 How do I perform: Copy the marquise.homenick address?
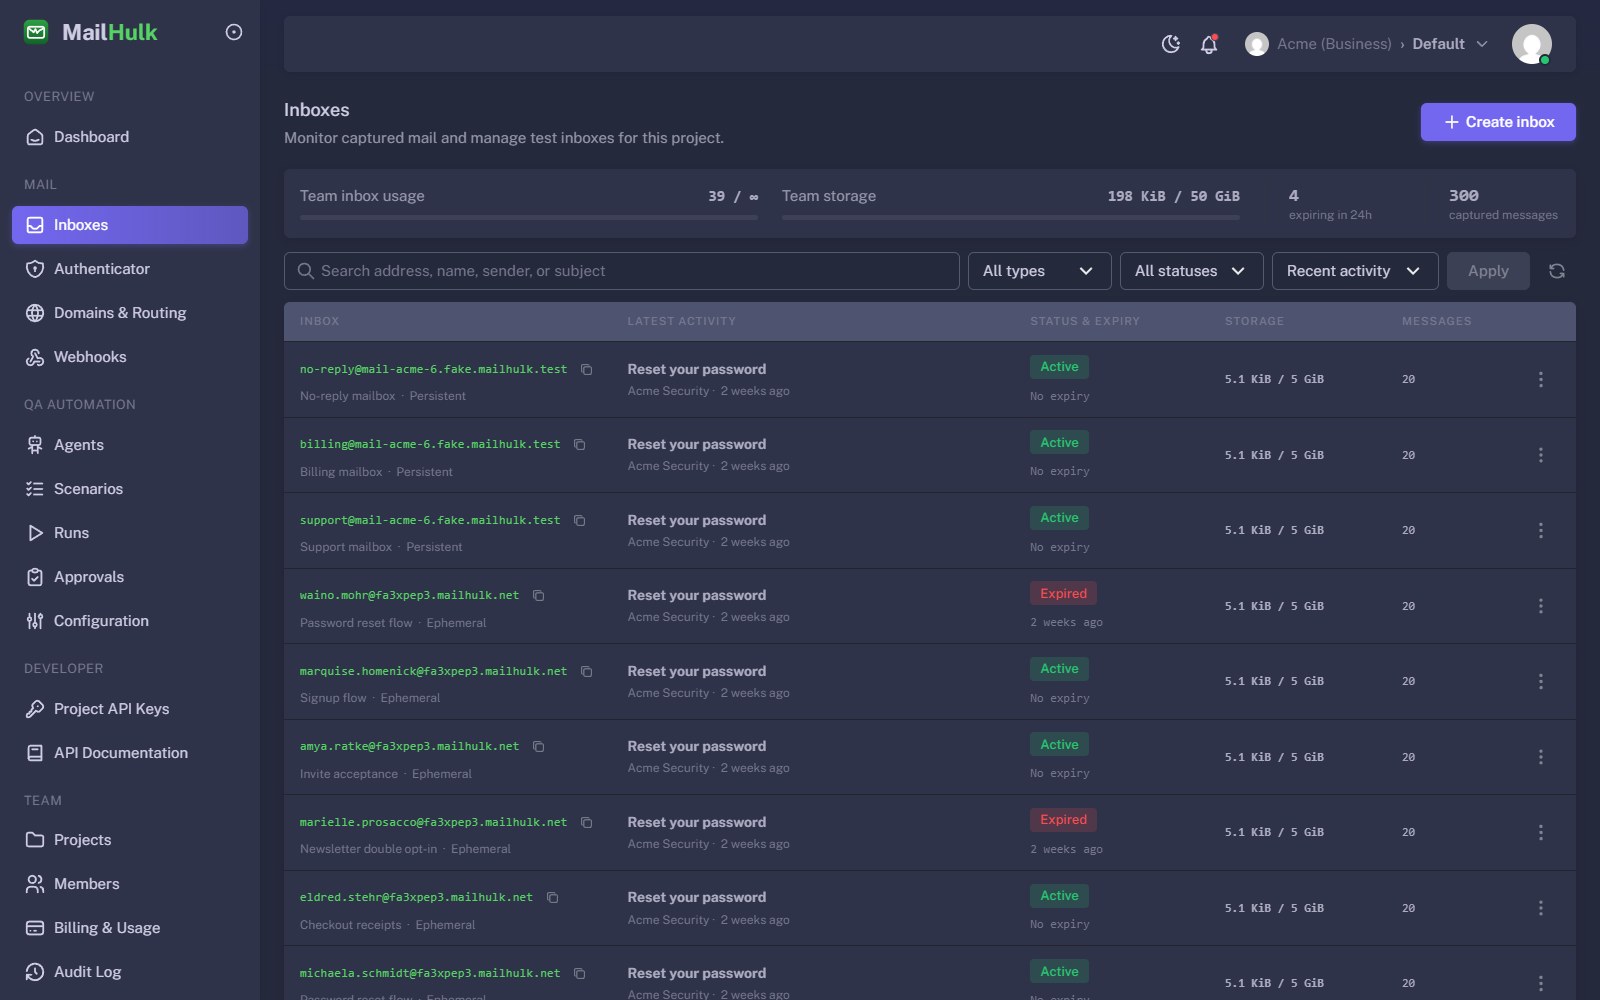[587, 671]
